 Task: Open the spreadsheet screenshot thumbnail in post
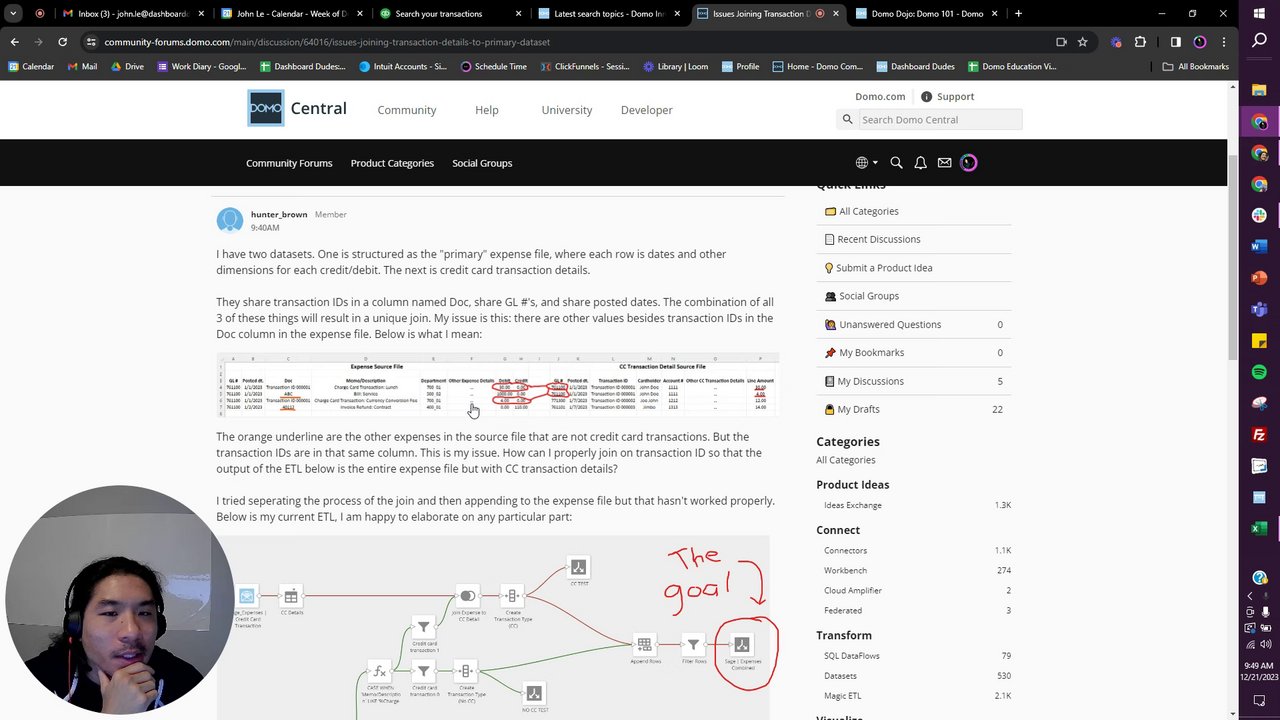pos(498,385)
